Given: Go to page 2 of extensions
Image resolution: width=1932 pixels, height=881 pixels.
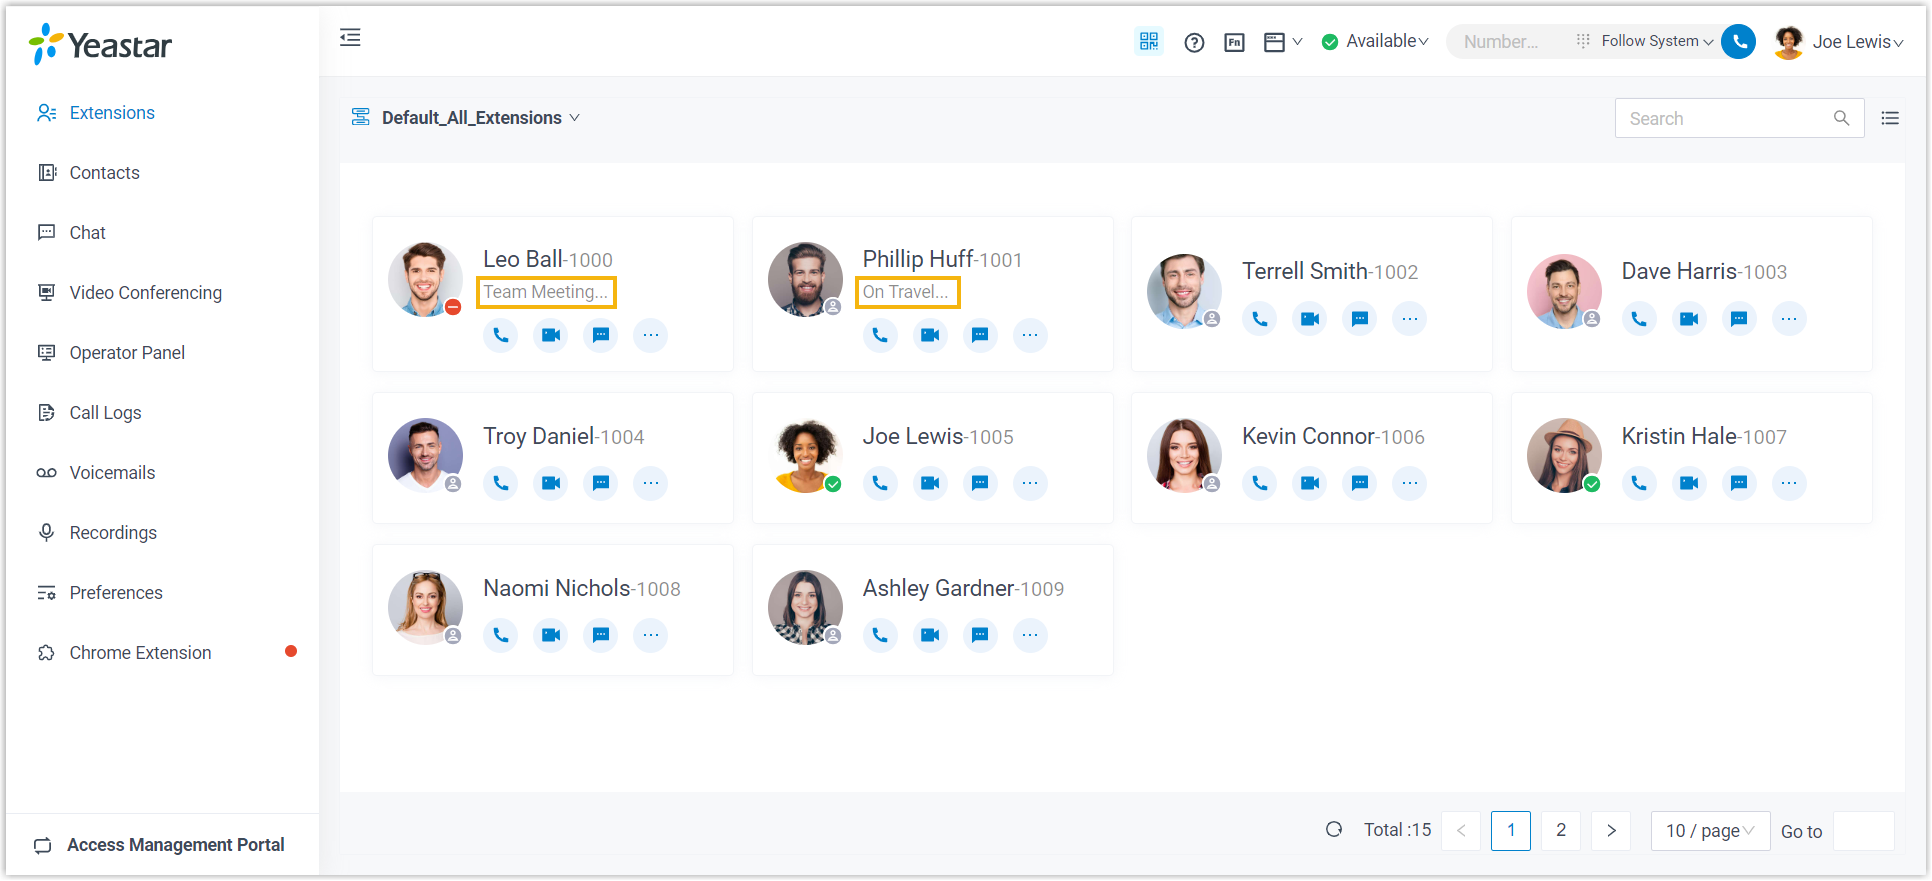Looking at the screenshot, I should 1560,831.
